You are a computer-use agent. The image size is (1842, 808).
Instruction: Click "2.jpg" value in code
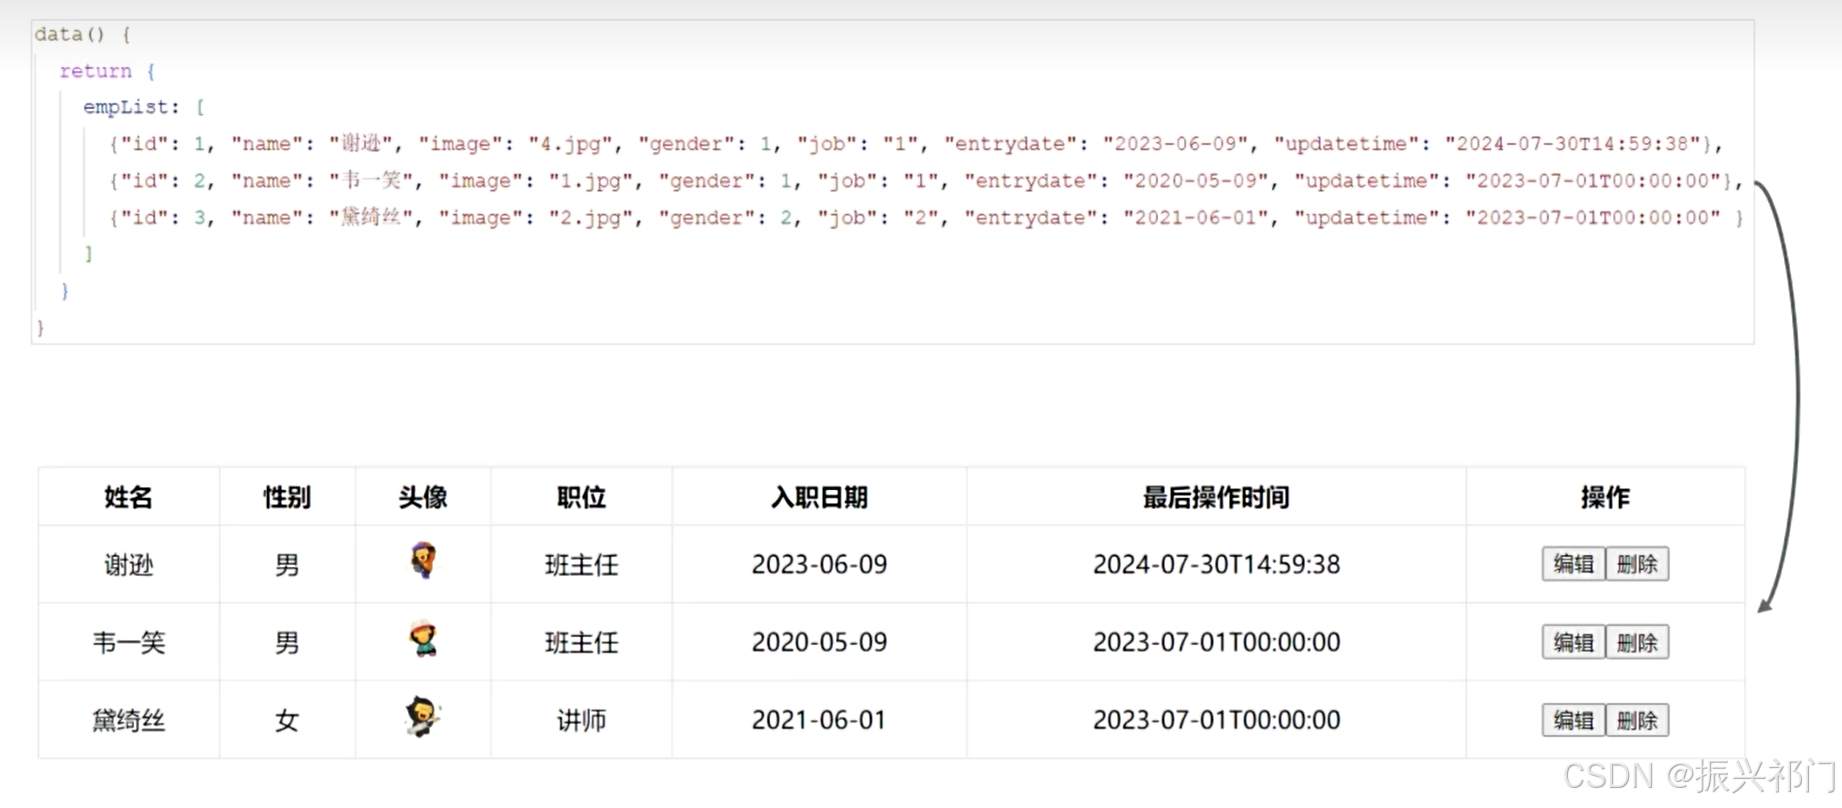click(x=591, y=217)
